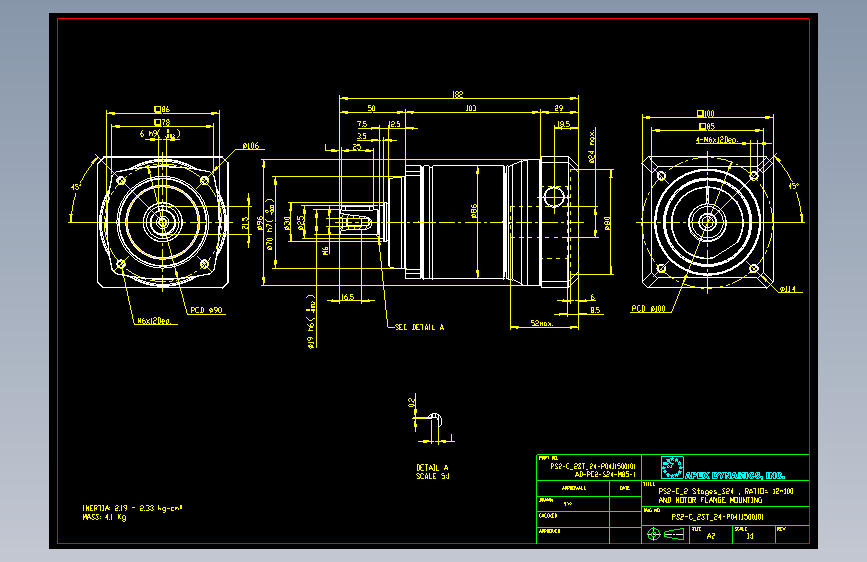This screenshot has height=562, width=867.
Task: Select the APEX DYNAMICS, INC. company name
Action: tap(735, 475)
